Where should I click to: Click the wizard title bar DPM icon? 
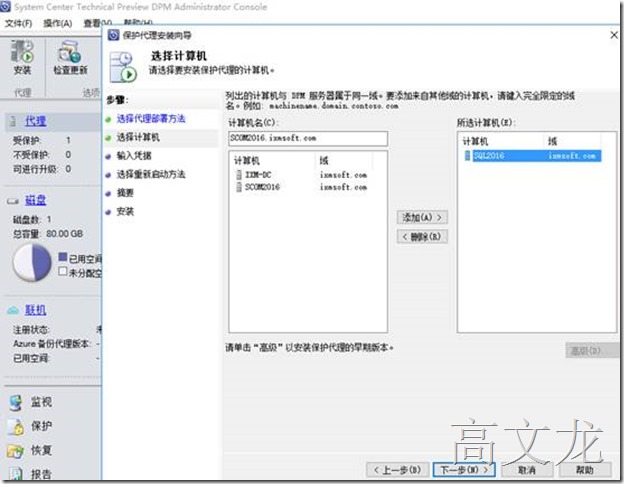(113, 35)
